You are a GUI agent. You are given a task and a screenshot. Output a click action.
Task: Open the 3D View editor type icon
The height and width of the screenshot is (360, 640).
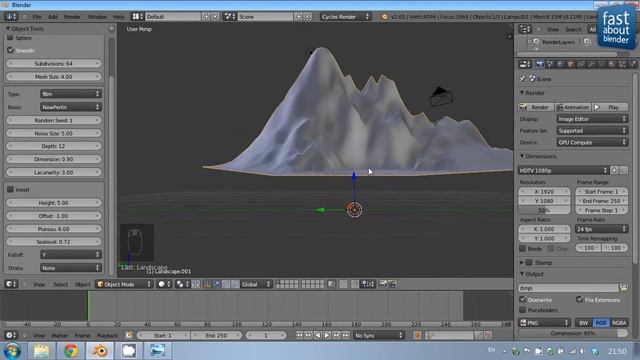click(x=11, y=284)
